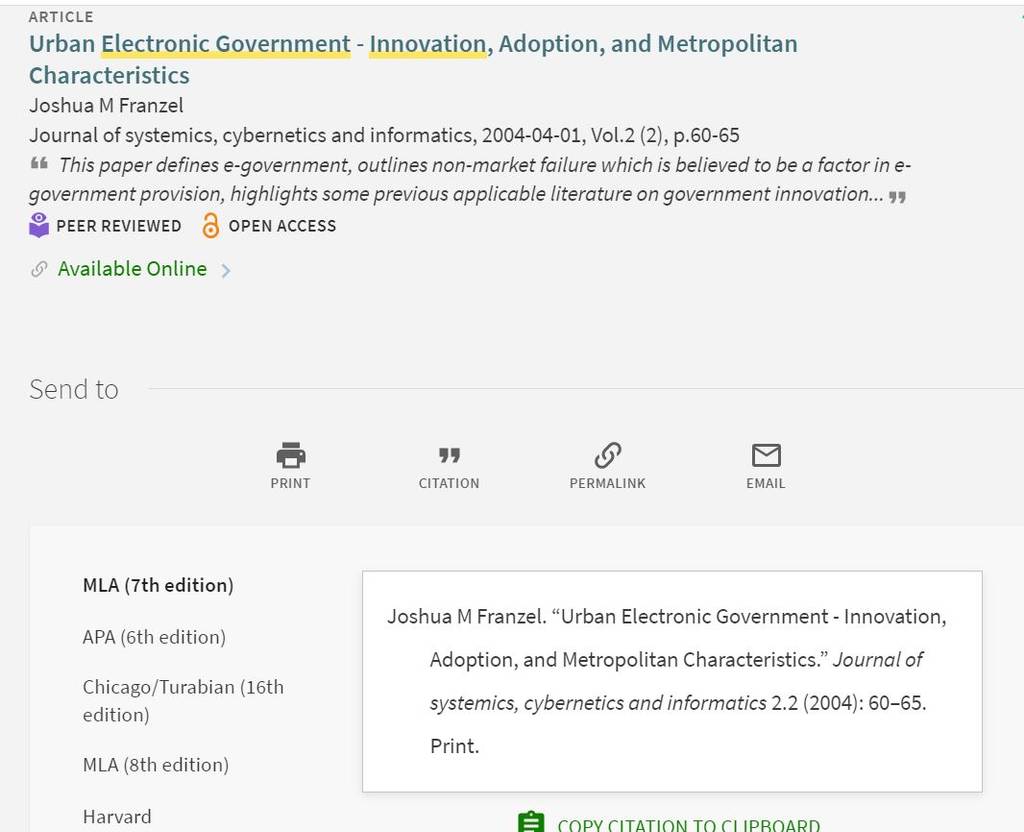
Task: Choose Chicago/Turabian (16th edition) style
Action: (x=183, y=701)
